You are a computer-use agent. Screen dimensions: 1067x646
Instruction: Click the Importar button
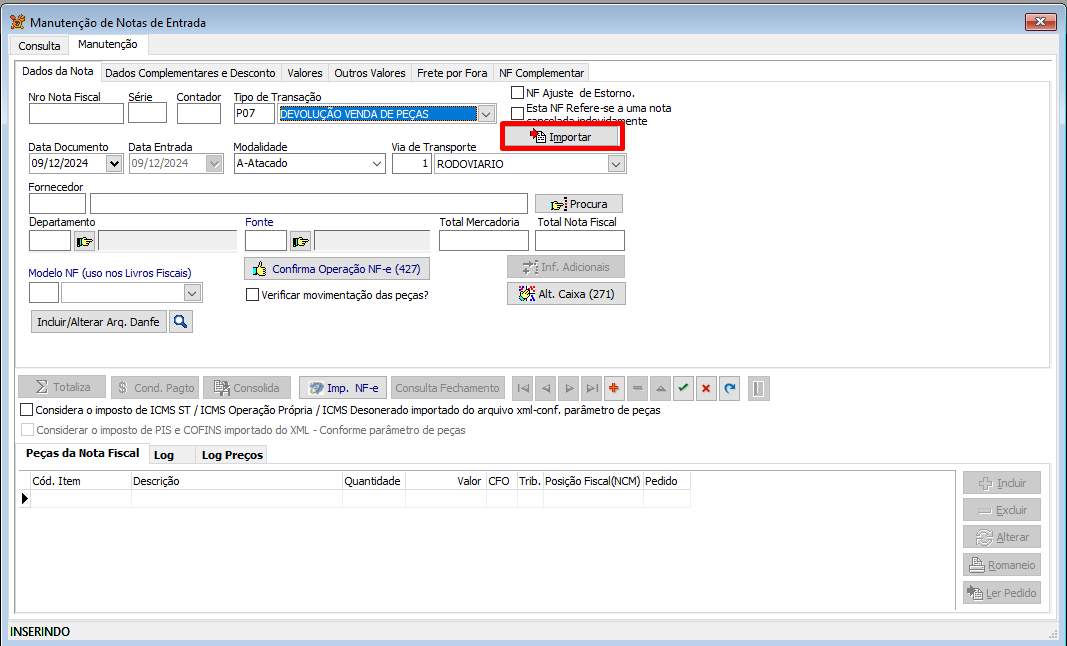coord(562,137)
